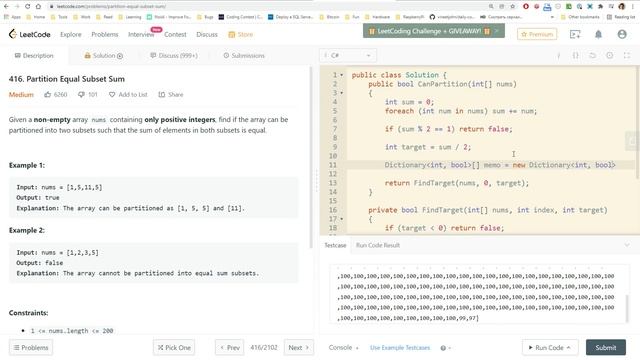Viewport: 640px width, 360px height.
Task: Open editor settings gear icon
Action: 610,56
